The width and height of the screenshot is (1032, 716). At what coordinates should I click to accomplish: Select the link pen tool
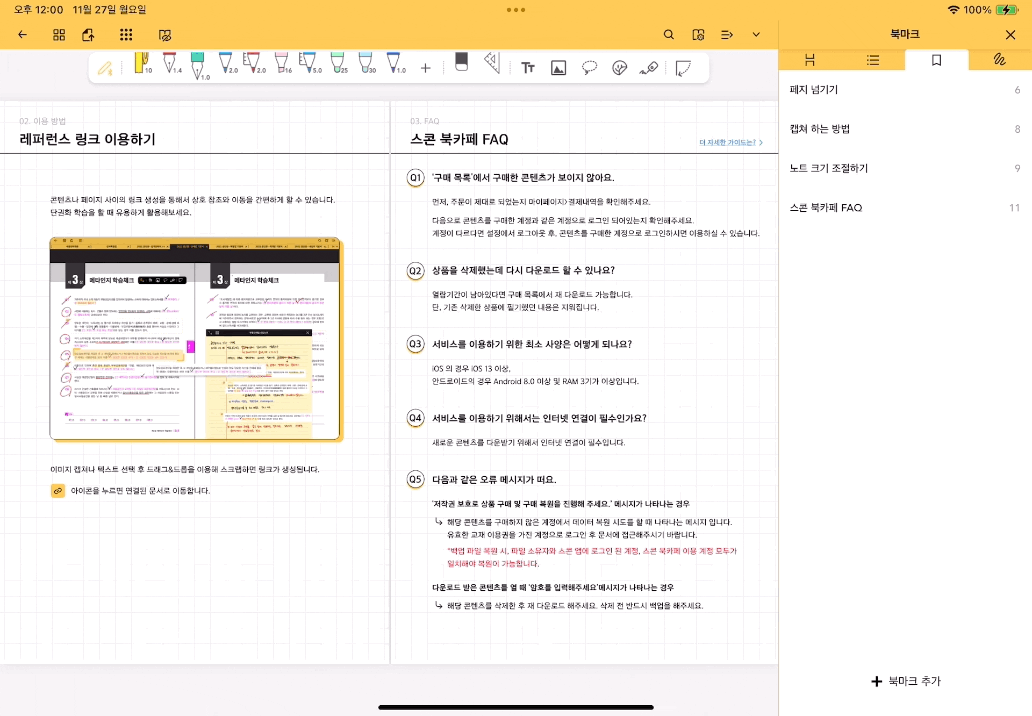(649, 68)
